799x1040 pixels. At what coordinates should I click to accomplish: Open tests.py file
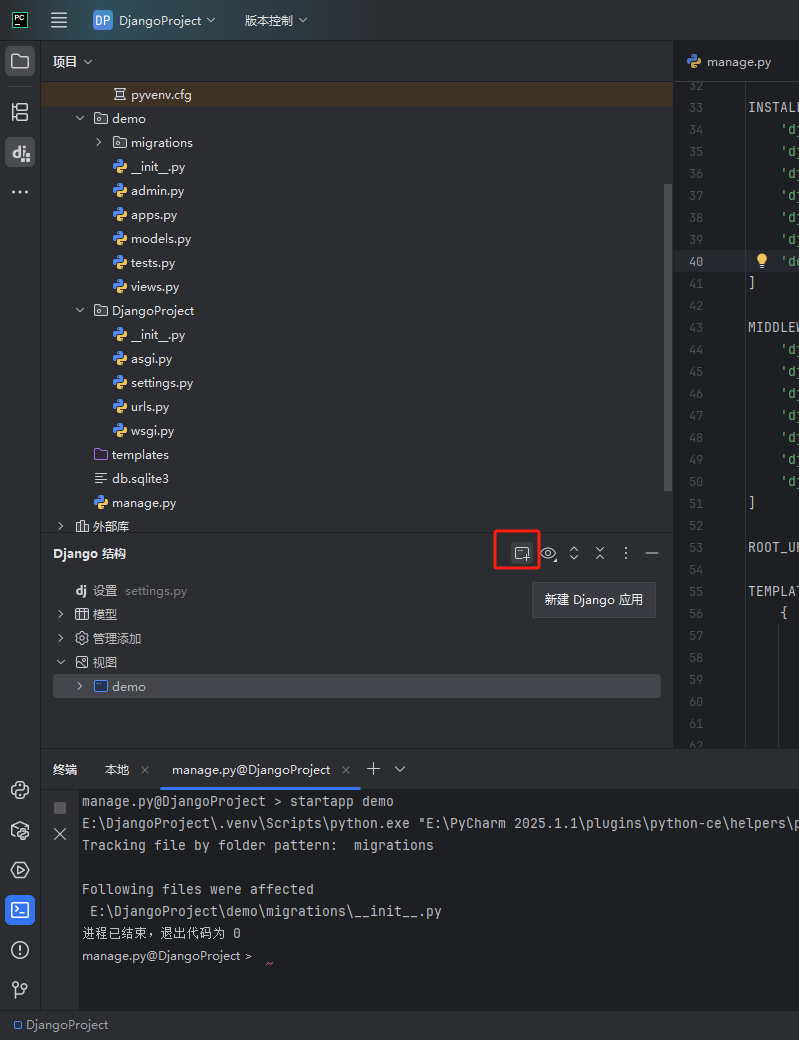tap(153, 263)
